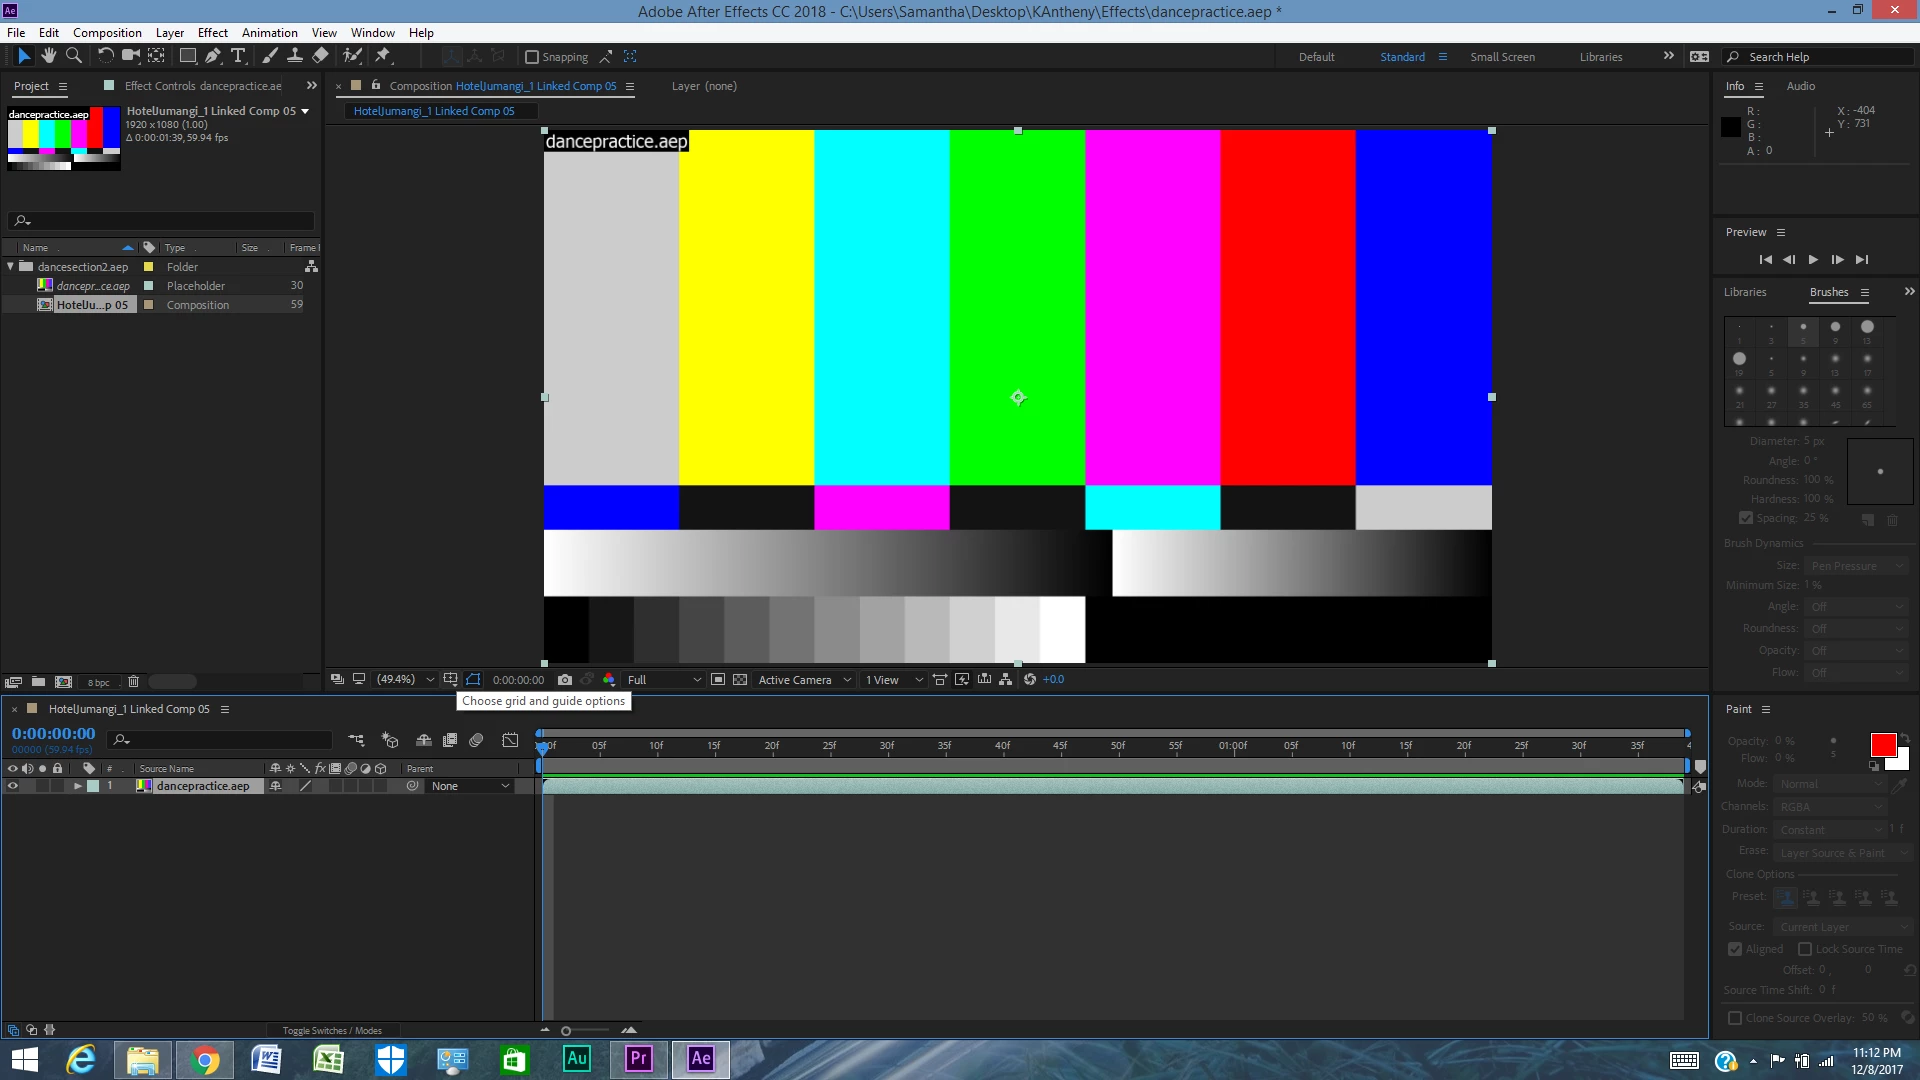Switch to the Brushes tab
Screen dimensions: 1920x1080
[1828, 292]
